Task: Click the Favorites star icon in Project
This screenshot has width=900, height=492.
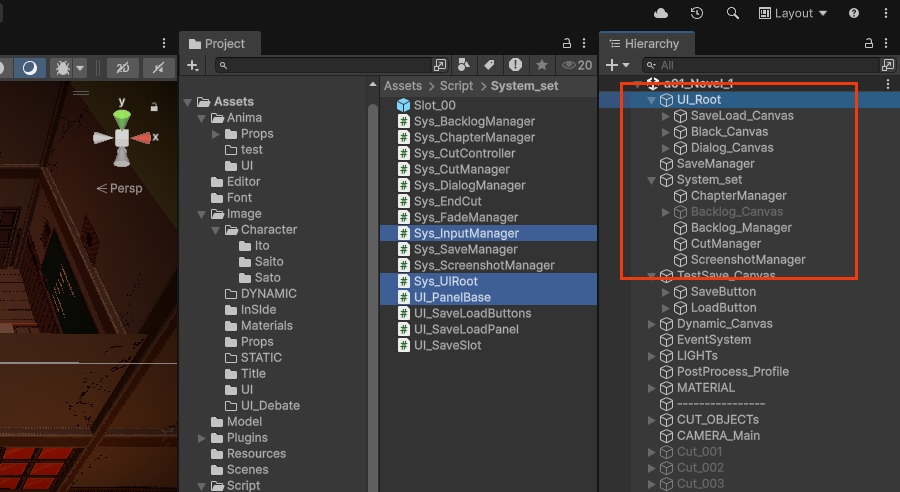Action: pyautogui.click(x=541, y=65)
